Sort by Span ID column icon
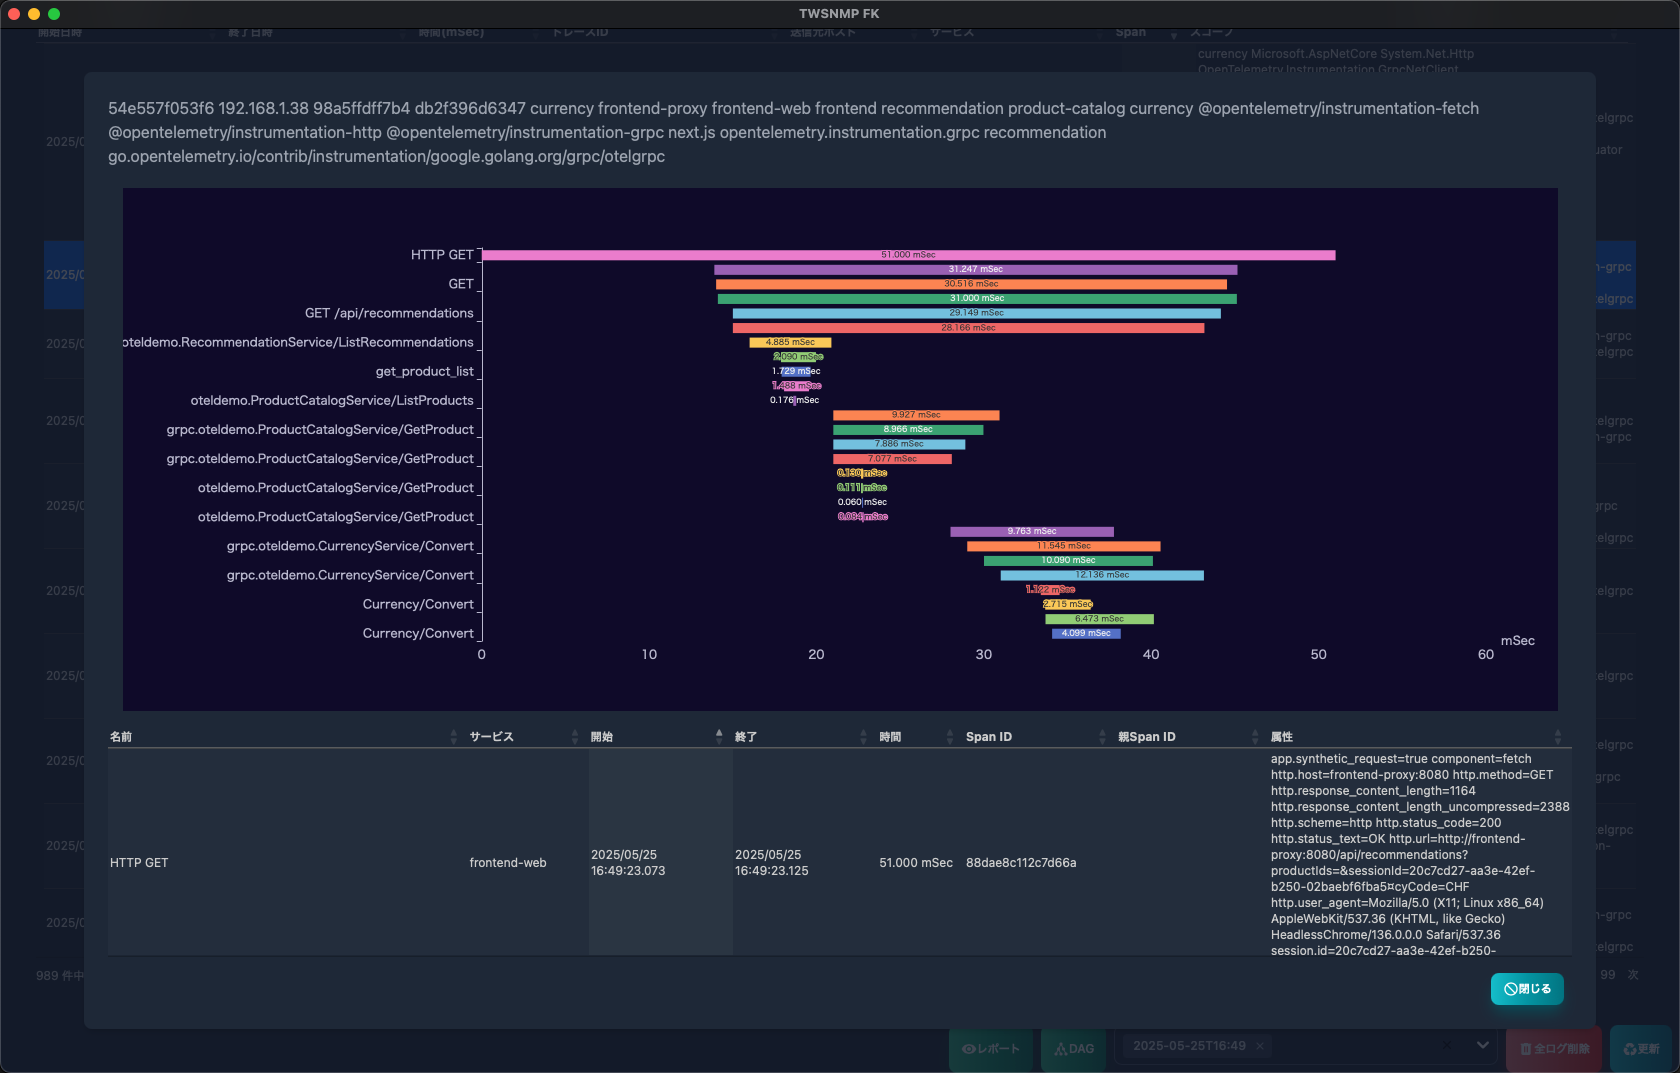The image size is (1680, 1073). [x=1101, y=737]
